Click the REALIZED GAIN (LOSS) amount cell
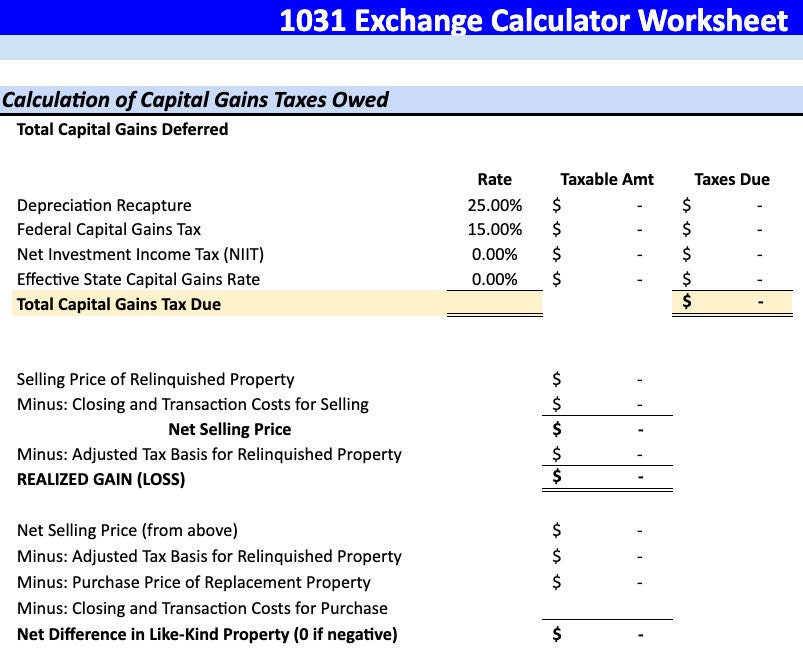Screen dimensions: 803x650 click(x=607, y=478)
